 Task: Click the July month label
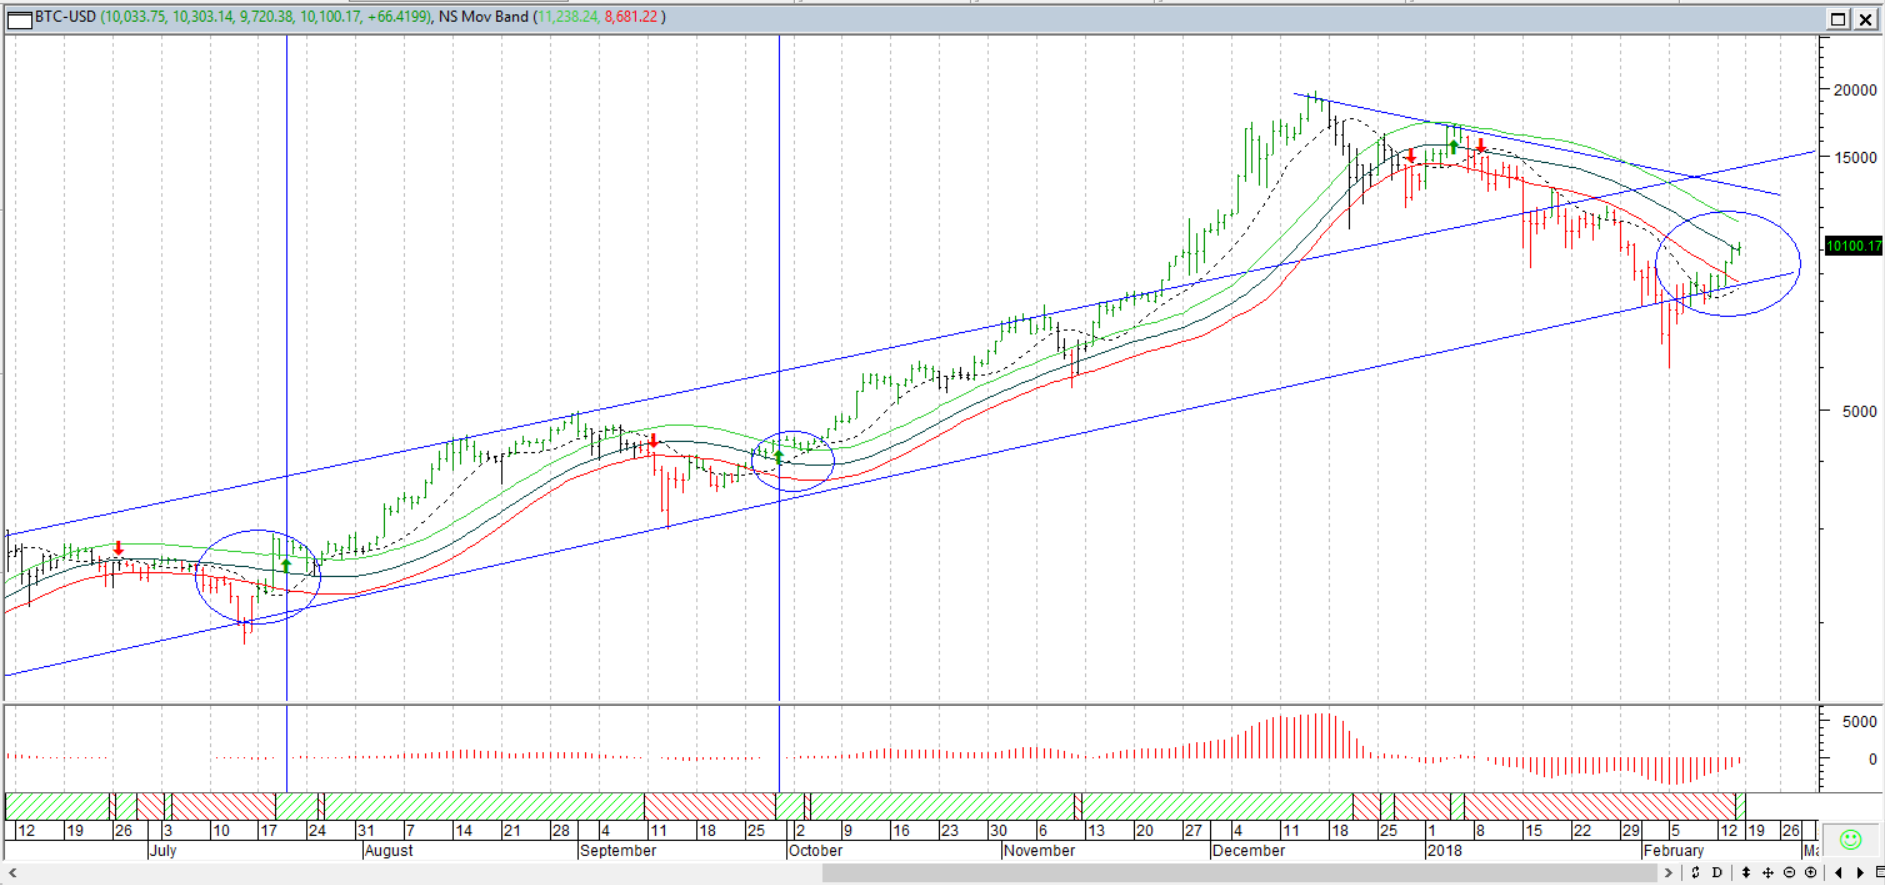coord(163,851)
